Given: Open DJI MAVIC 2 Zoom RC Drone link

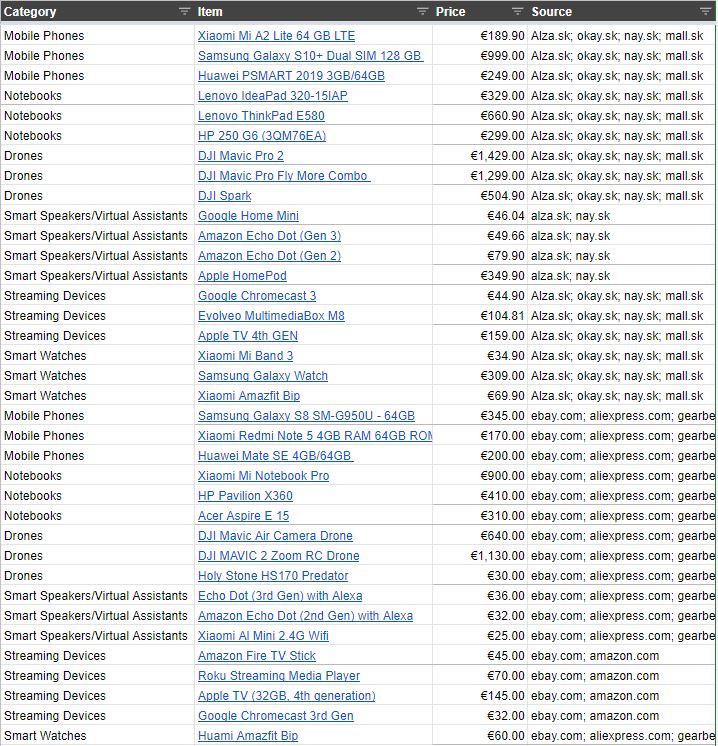Looking at the screenshot, I should click(278, 555).
